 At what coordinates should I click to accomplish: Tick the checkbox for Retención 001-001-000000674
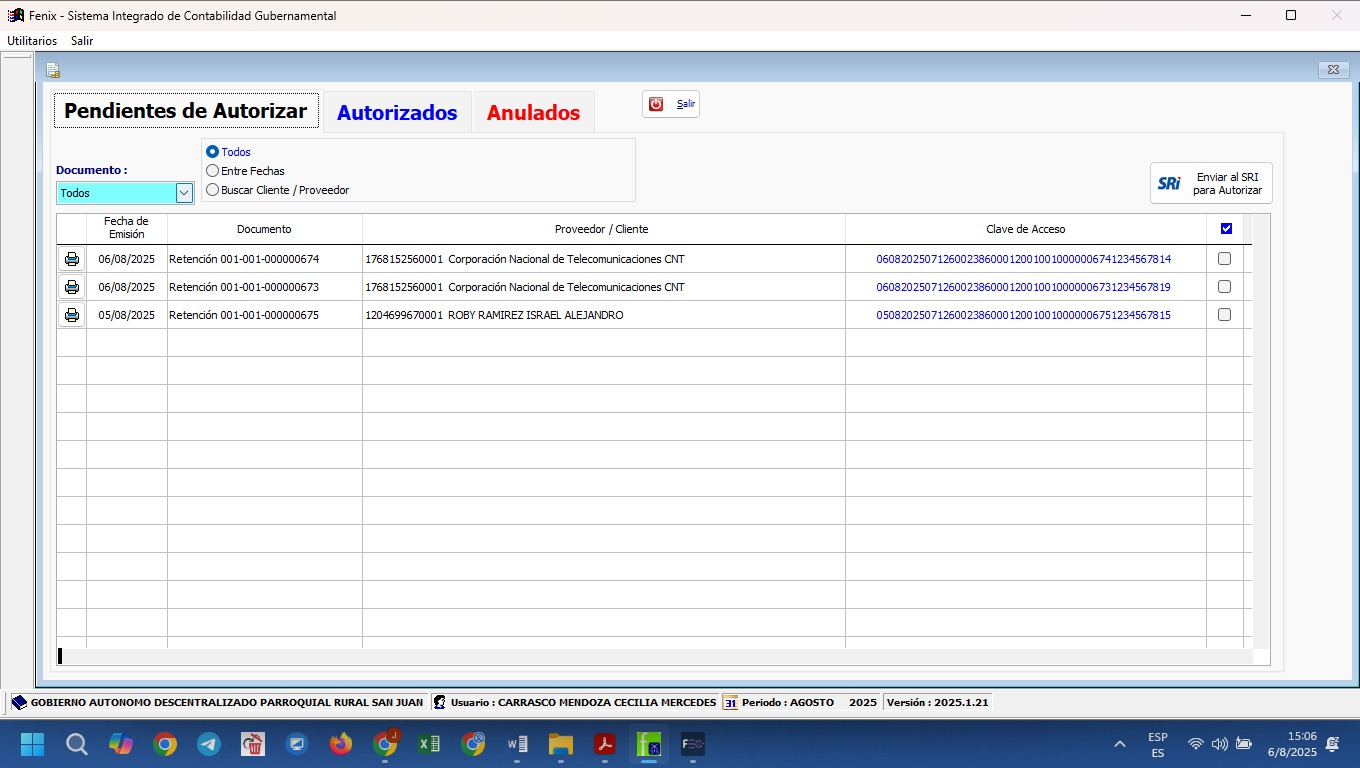coord(1224,259)
